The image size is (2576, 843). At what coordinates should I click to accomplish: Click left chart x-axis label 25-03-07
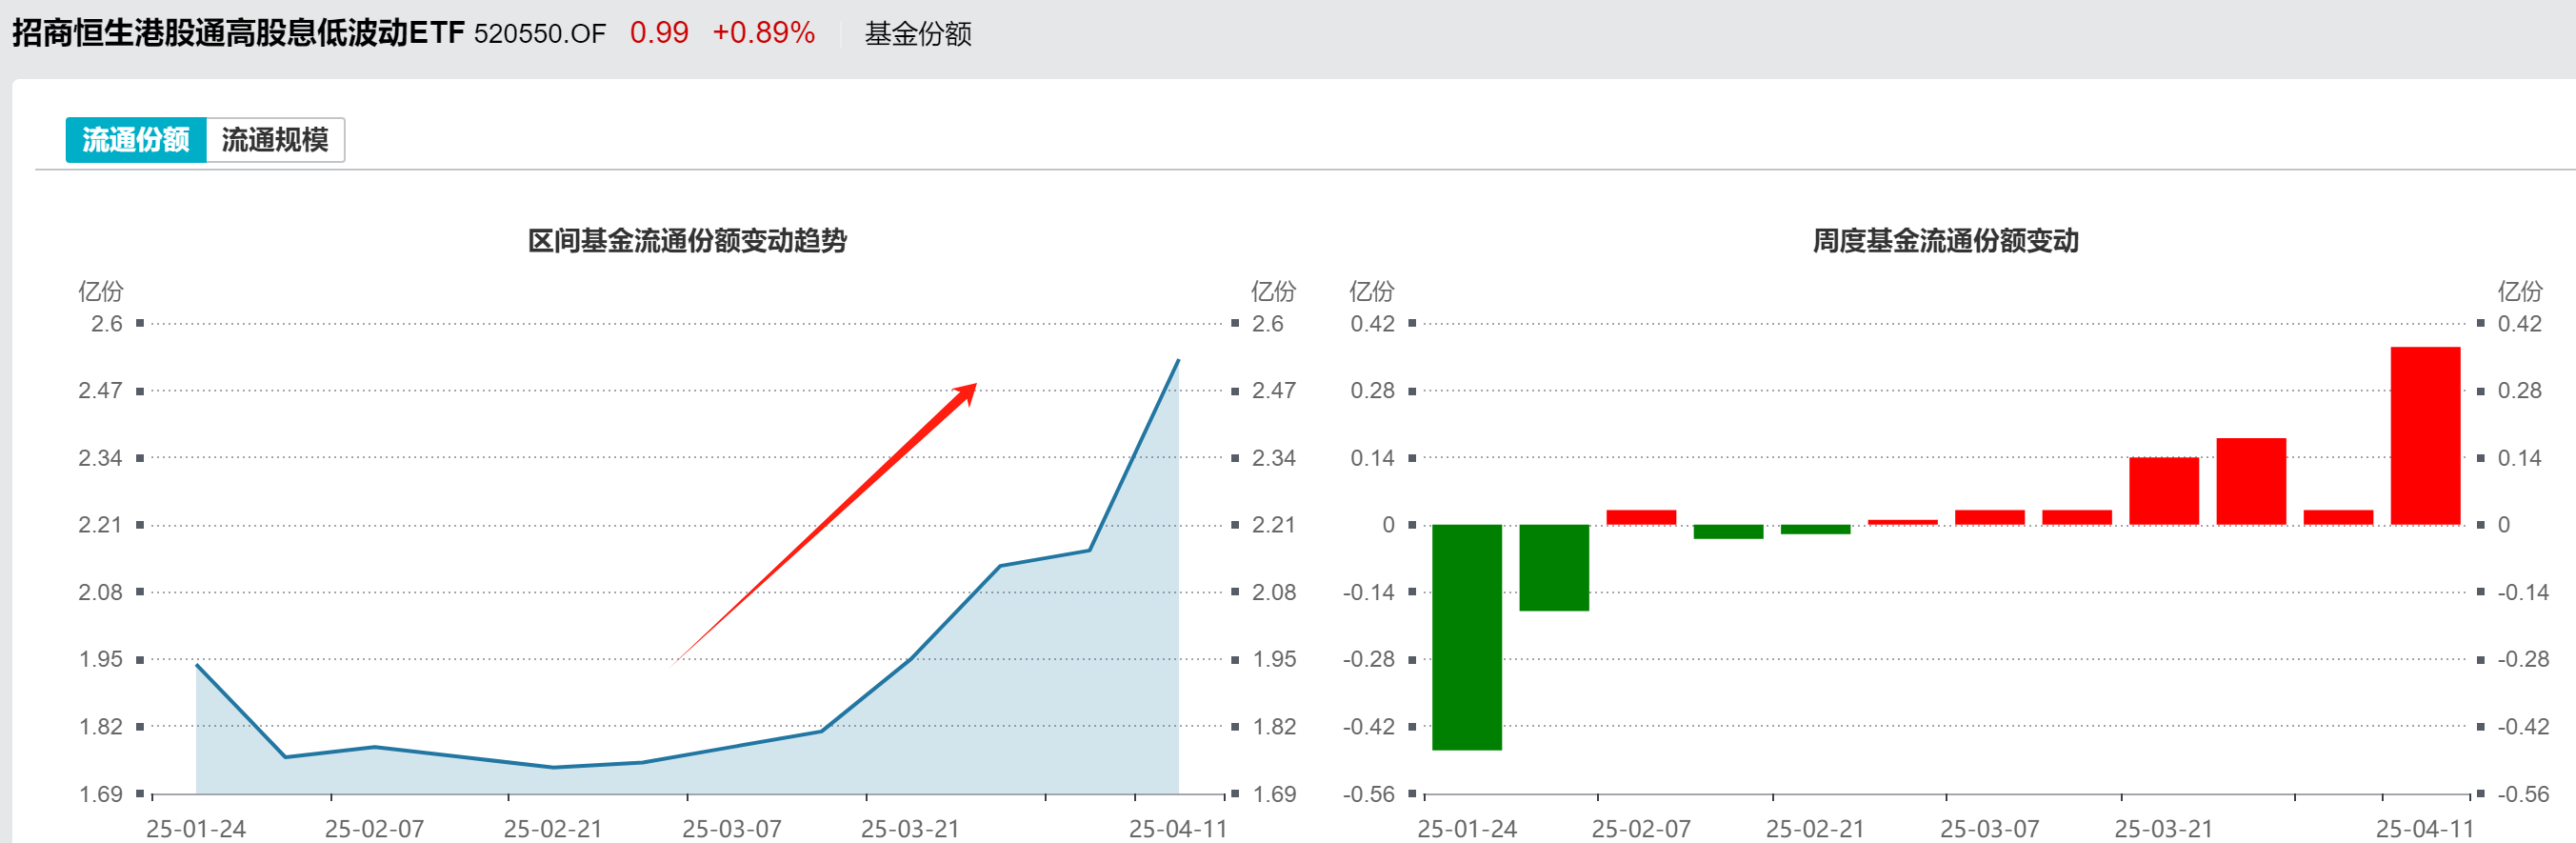click(732, 829)
